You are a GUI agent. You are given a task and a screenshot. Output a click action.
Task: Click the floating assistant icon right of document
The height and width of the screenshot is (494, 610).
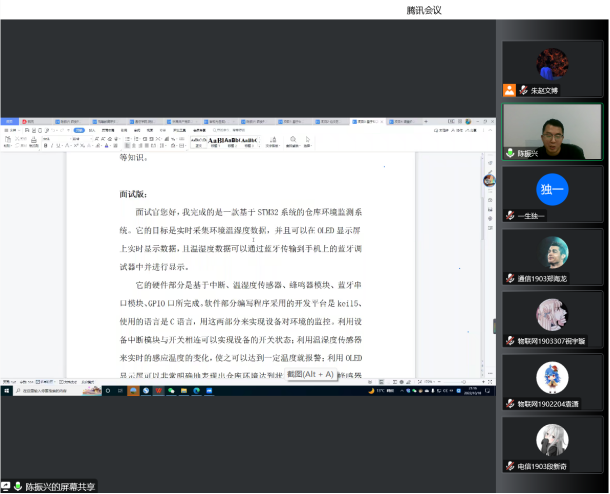489,180
